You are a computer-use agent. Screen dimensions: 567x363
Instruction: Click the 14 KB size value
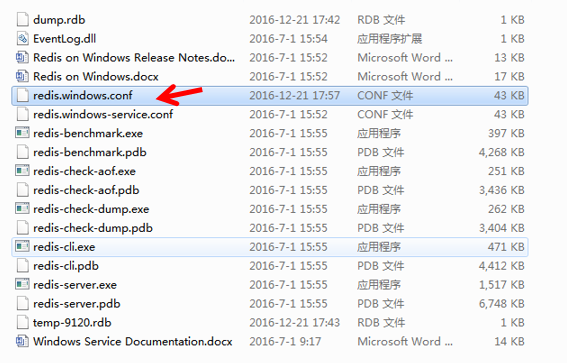509,341
